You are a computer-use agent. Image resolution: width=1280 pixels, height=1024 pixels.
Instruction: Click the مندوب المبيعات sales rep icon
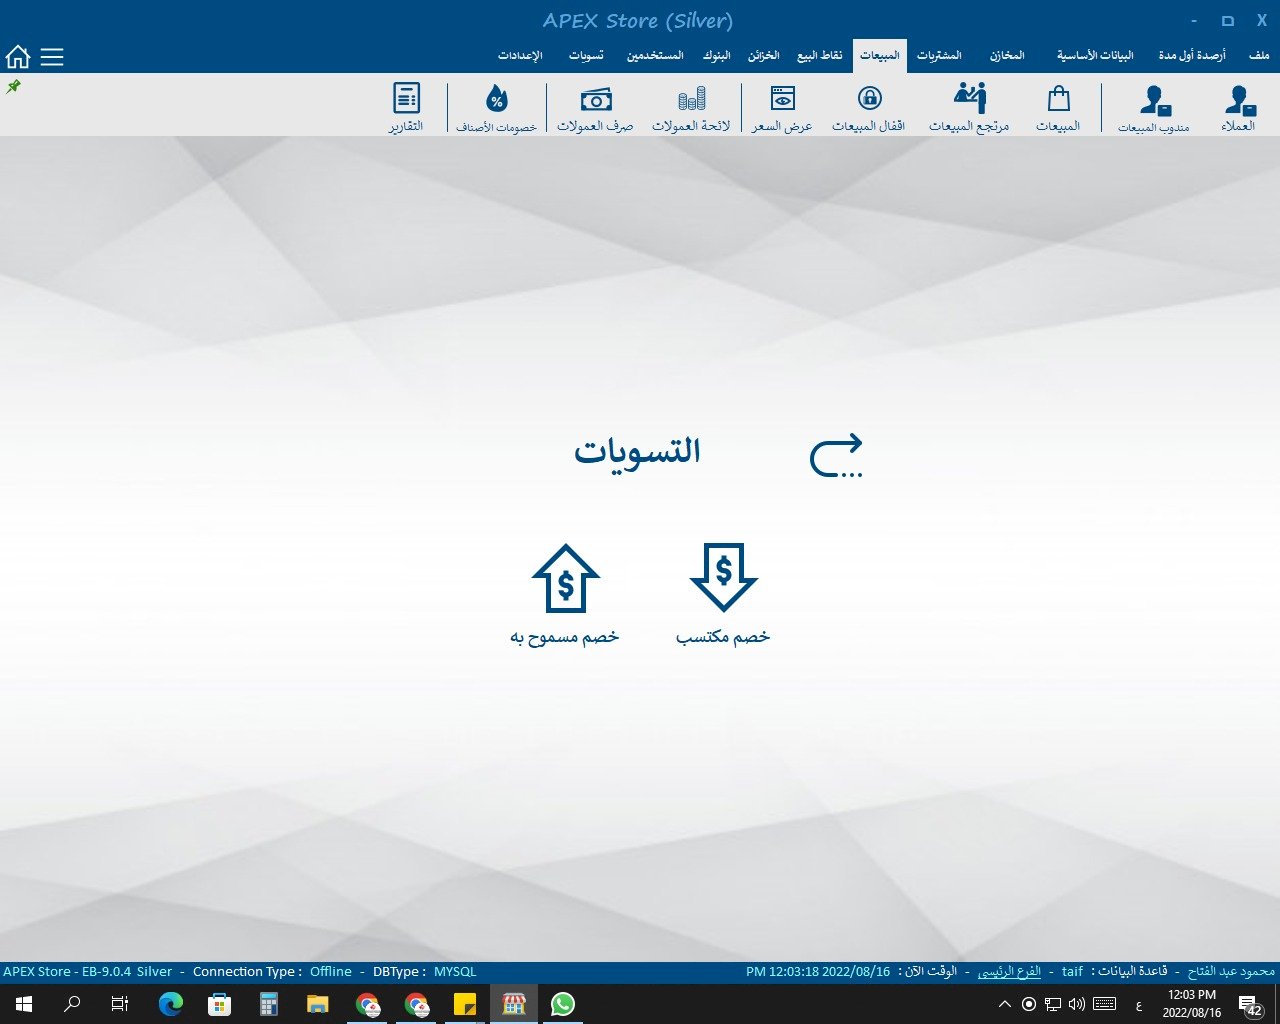[1154, 107]
